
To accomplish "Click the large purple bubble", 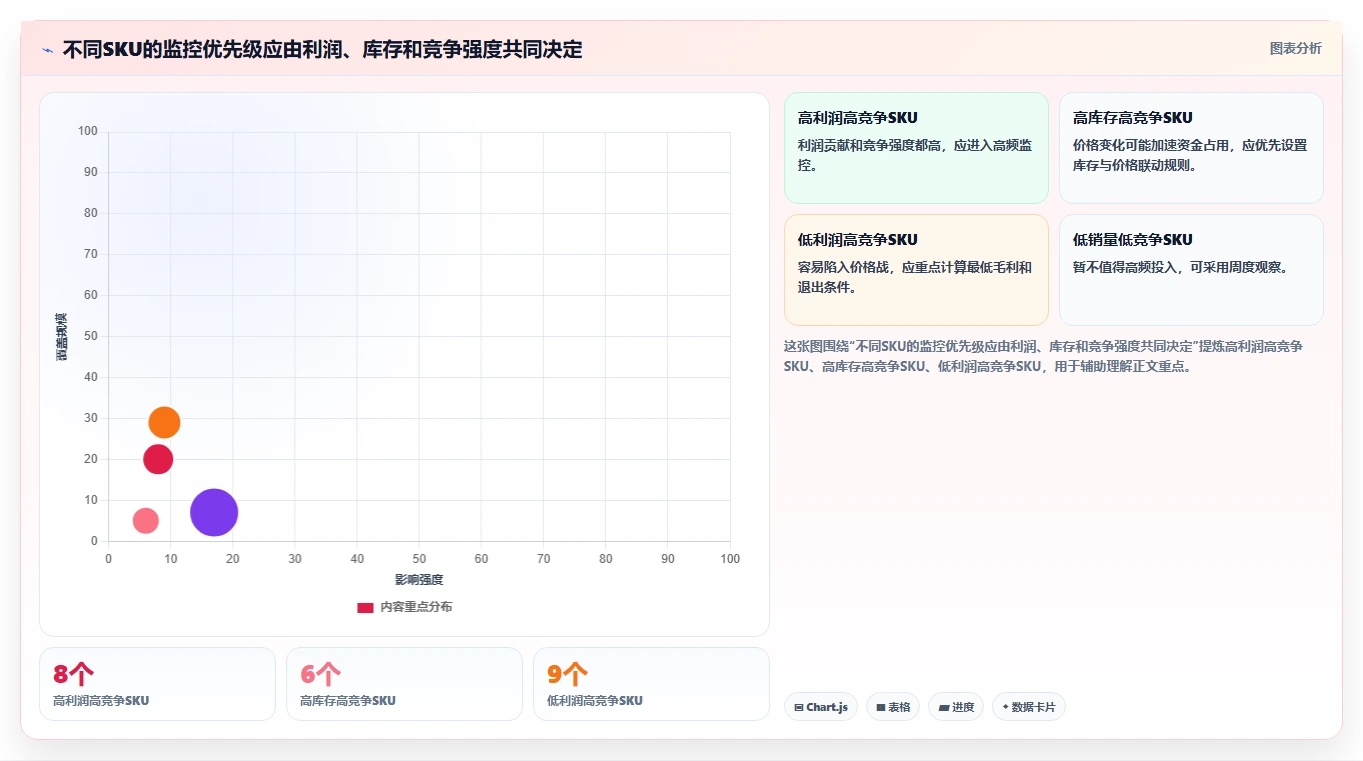I will point(214,513).
